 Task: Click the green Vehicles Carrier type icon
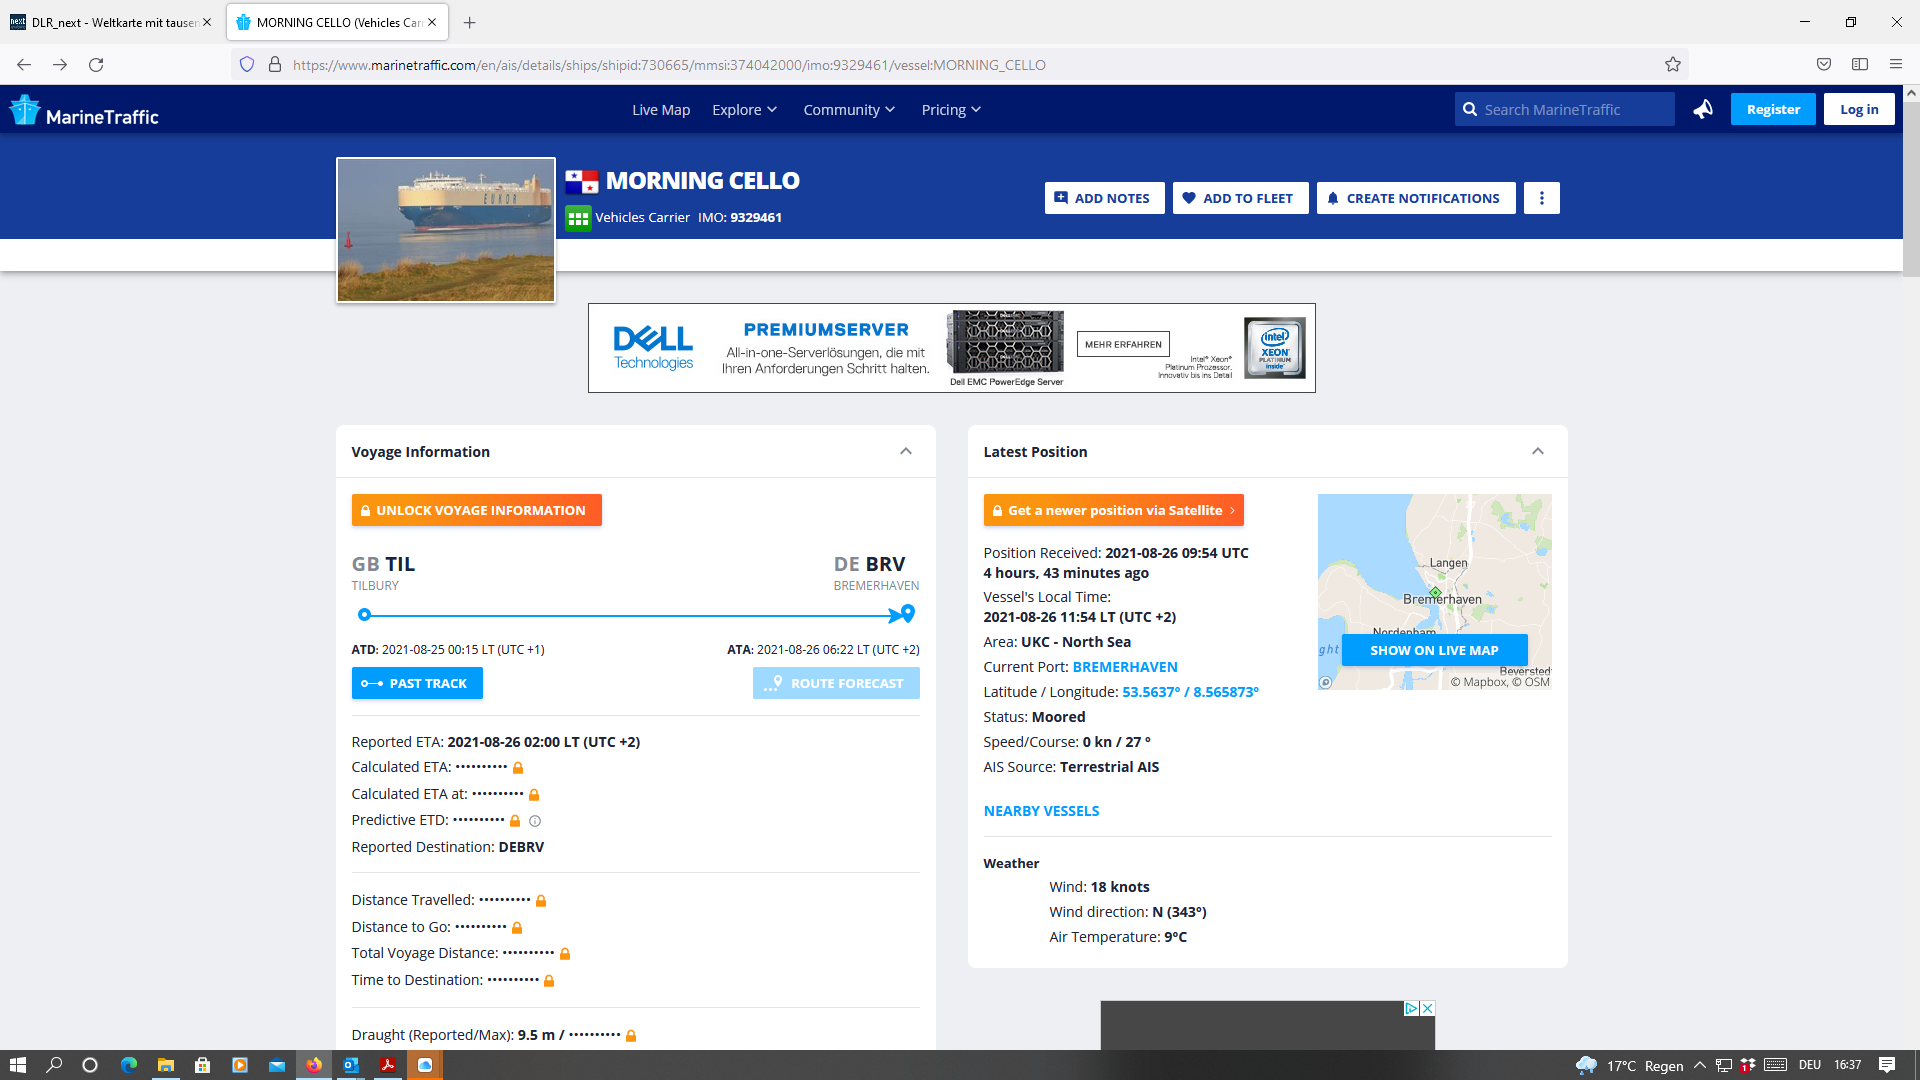click(578, 218)
